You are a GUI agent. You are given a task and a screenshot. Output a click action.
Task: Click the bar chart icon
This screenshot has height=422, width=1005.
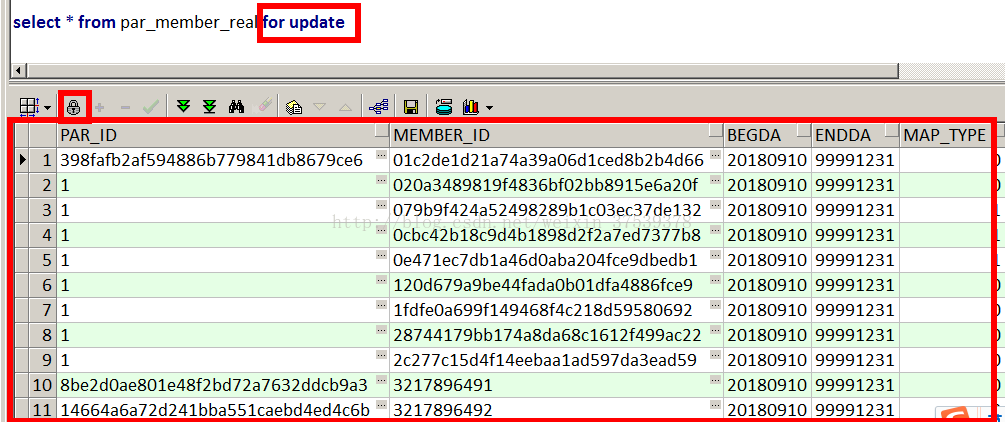pos(470,107)
